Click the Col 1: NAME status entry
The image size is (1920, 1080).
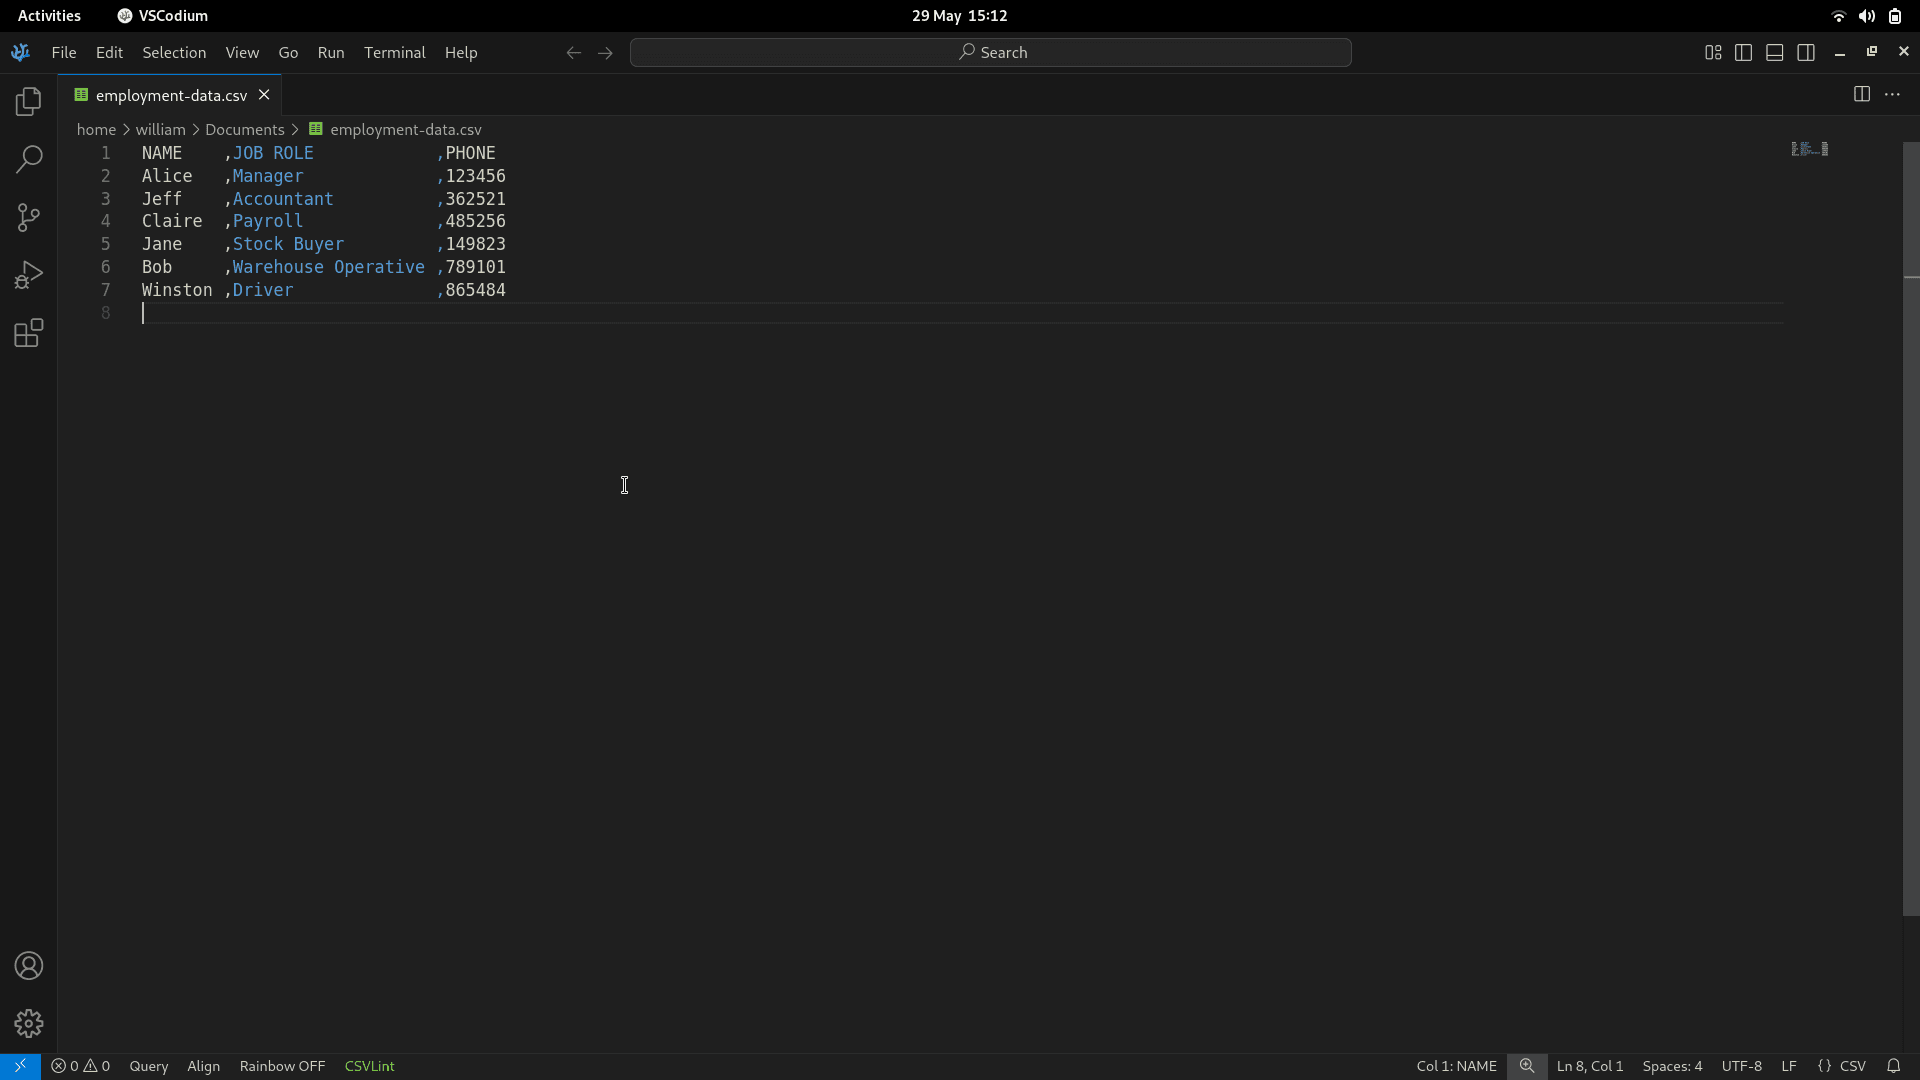pyautogui.click(x=1456, y=1066)
